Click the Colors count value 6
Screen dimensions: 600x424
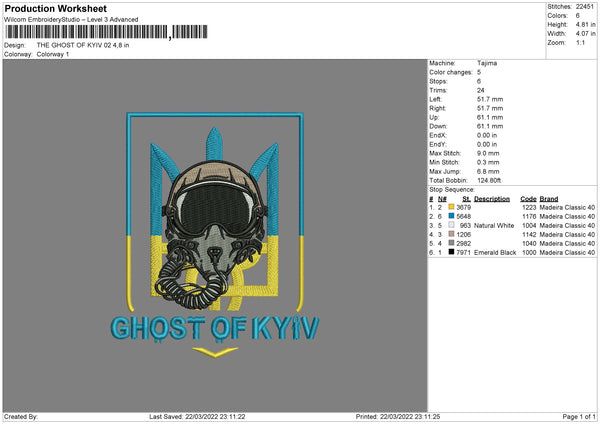coord(578,16)
